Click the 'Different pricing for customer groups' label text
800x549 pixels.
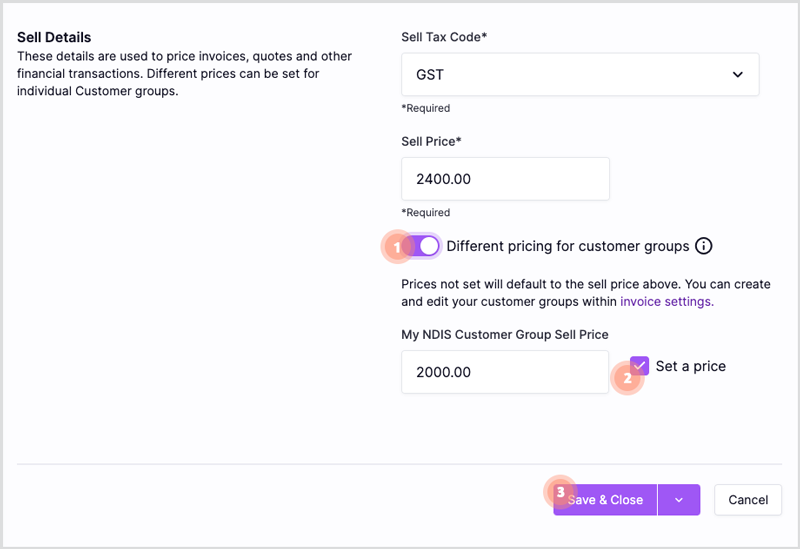coord(567,246)
